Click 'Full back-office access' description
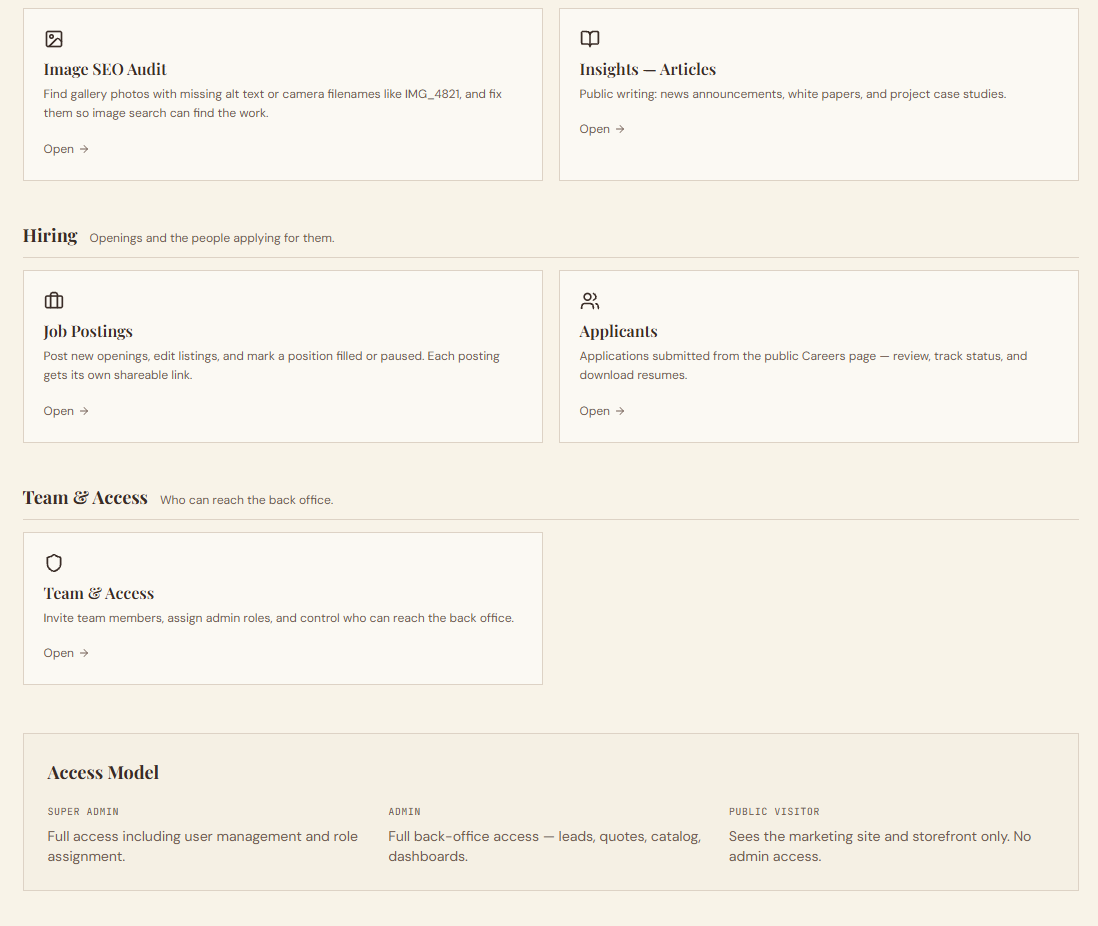 tap(545, 846)
